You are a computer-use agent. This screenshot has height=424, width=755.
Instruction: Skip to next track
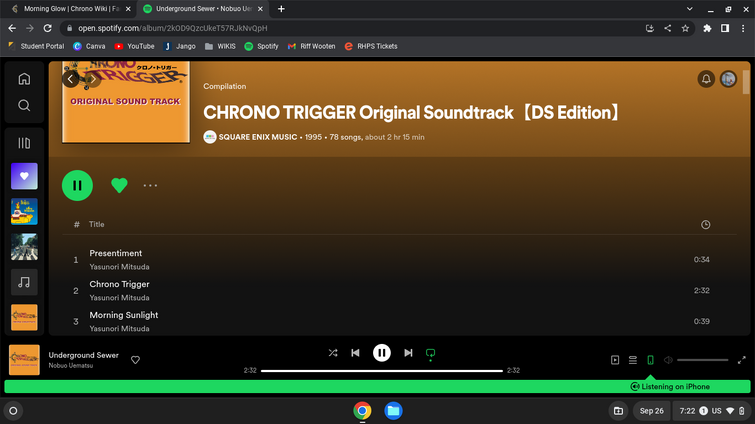[408, 353]
